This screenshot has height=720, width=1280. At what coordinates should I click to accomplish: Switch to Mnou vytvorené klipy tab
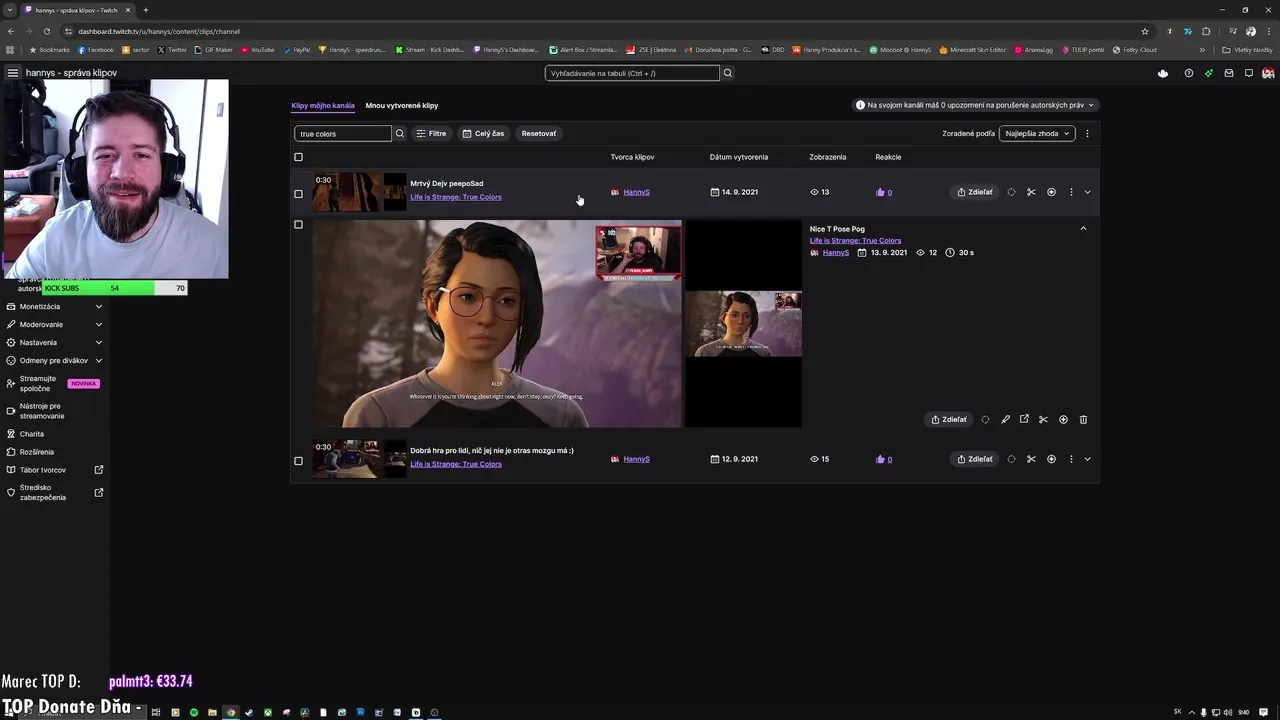[402, 105]
